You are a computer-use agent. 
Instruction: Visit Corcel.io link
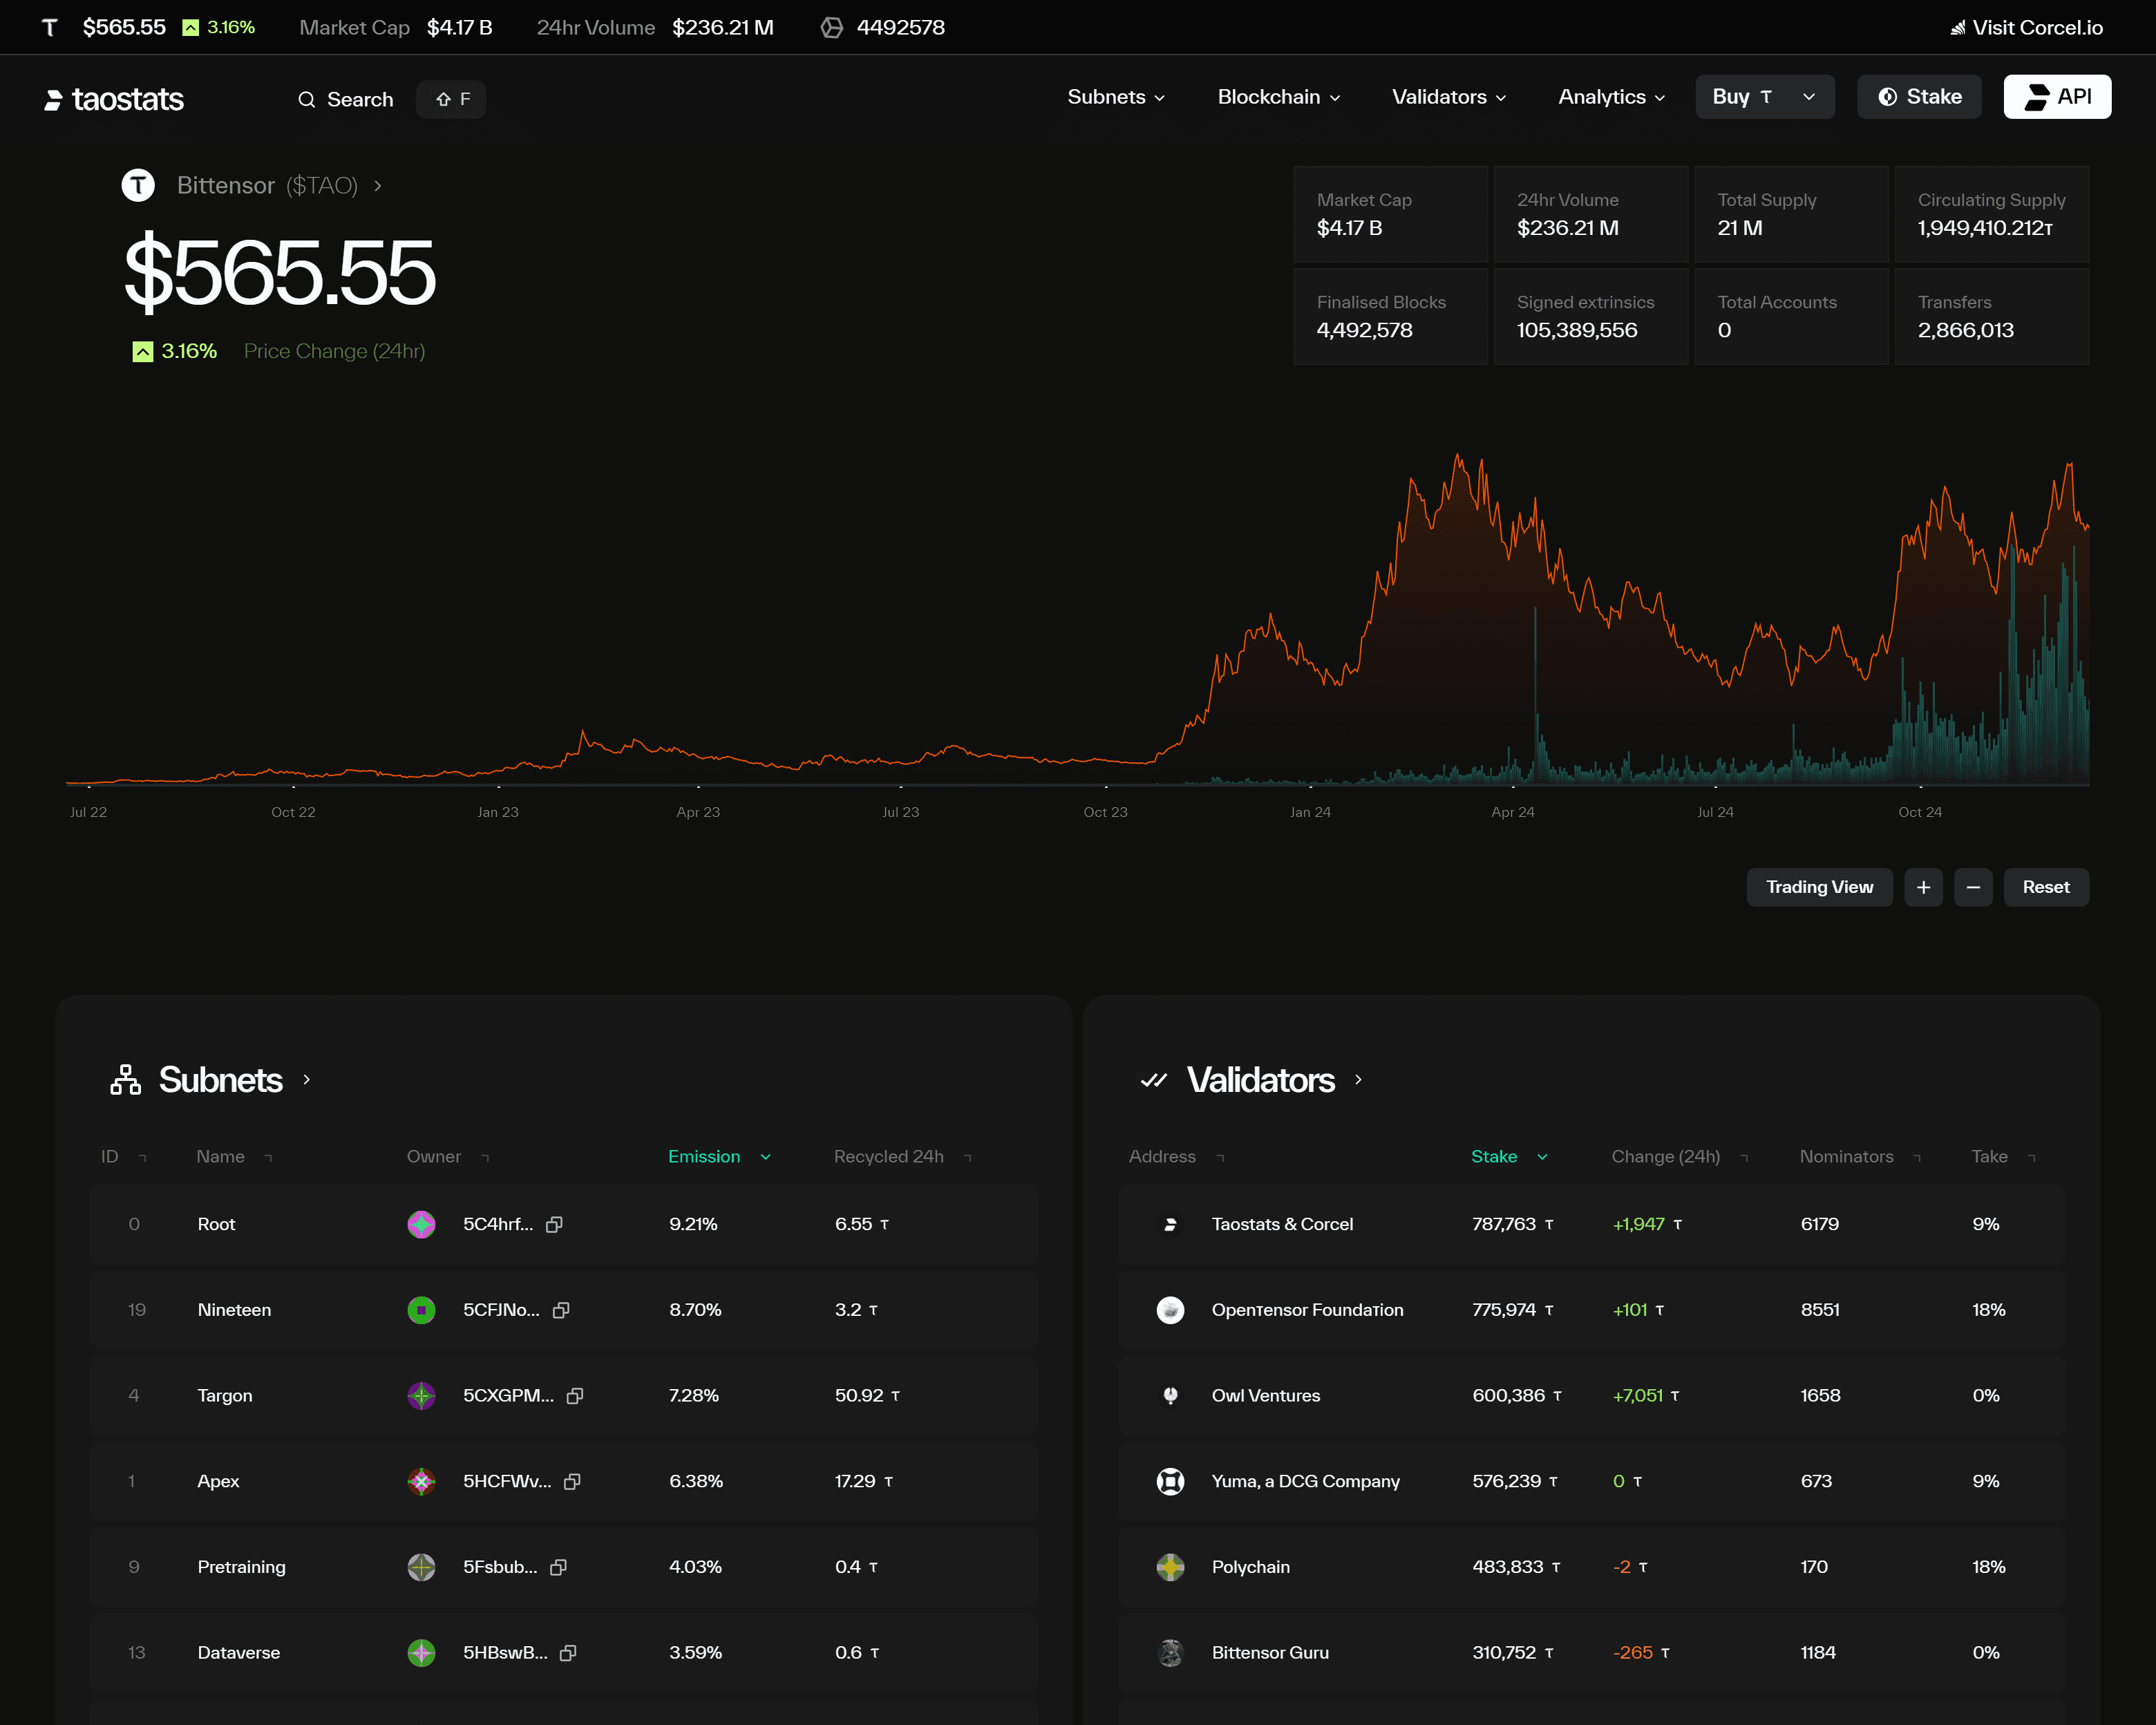pyautogui.click(x=2026, y=27)
